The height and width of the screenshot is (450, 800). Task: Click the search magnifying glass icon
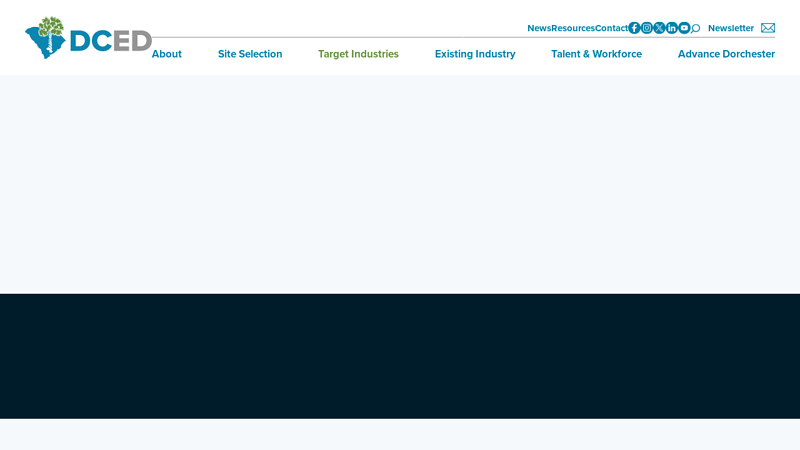coord(696,28)
